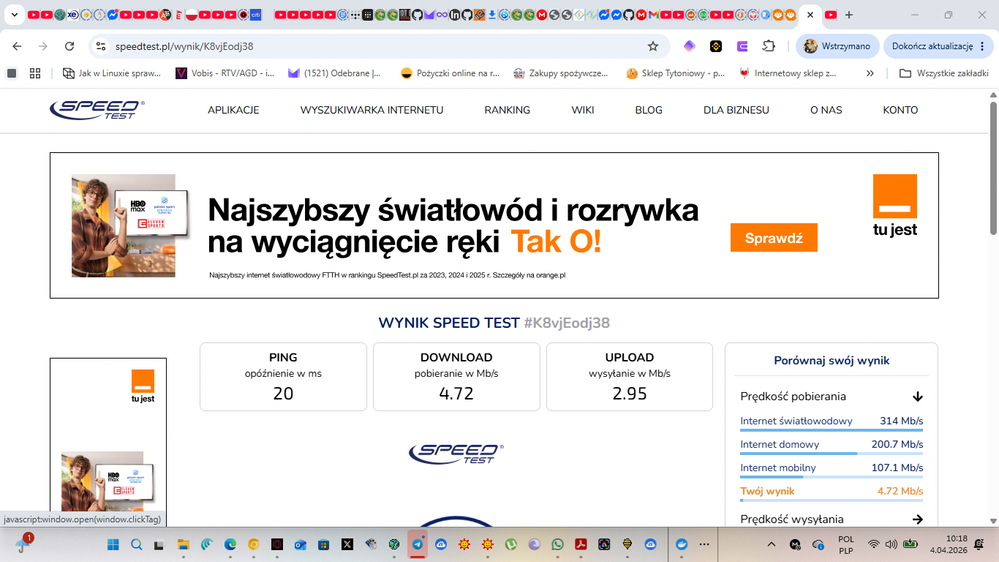Click the UPLOAD value 2.95

tap(629, 393)
